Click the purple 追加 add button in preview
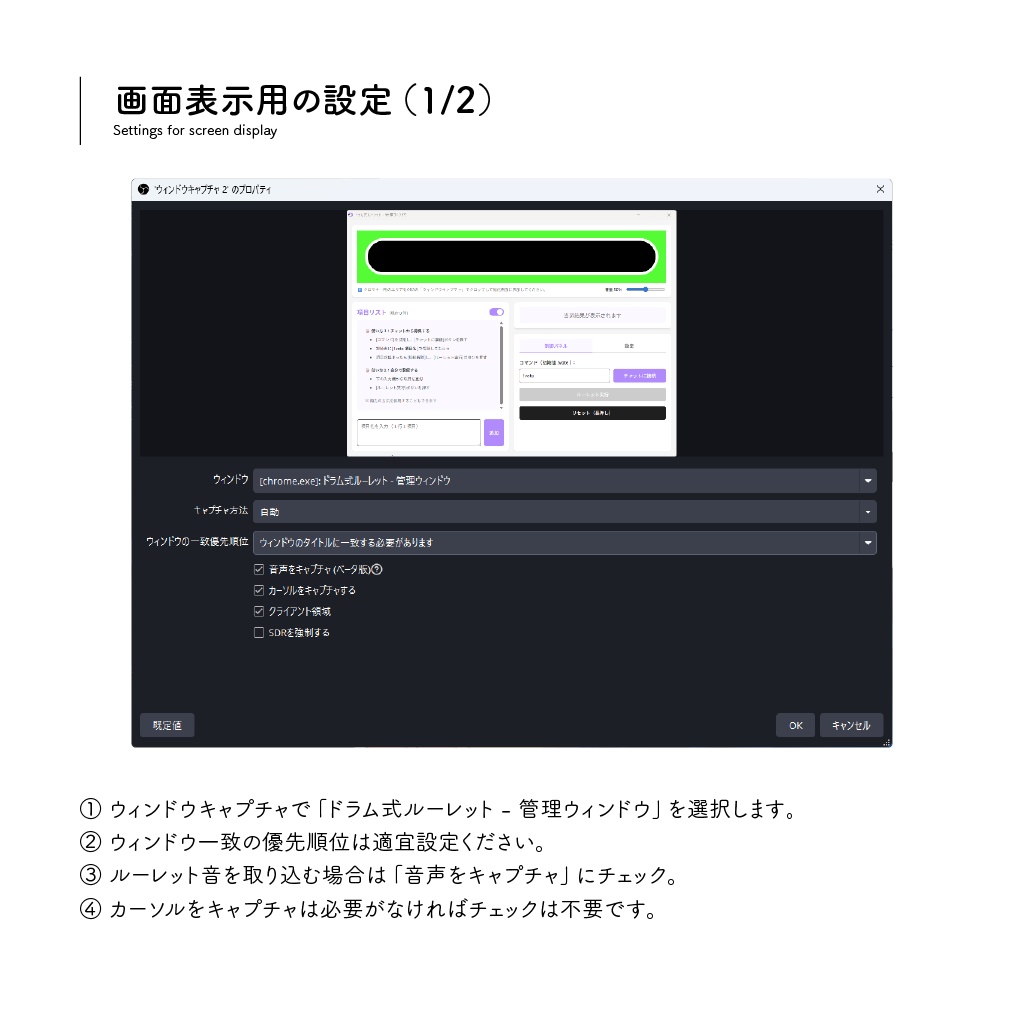This screenshot has width=1024, height=1024. [494, 433]
